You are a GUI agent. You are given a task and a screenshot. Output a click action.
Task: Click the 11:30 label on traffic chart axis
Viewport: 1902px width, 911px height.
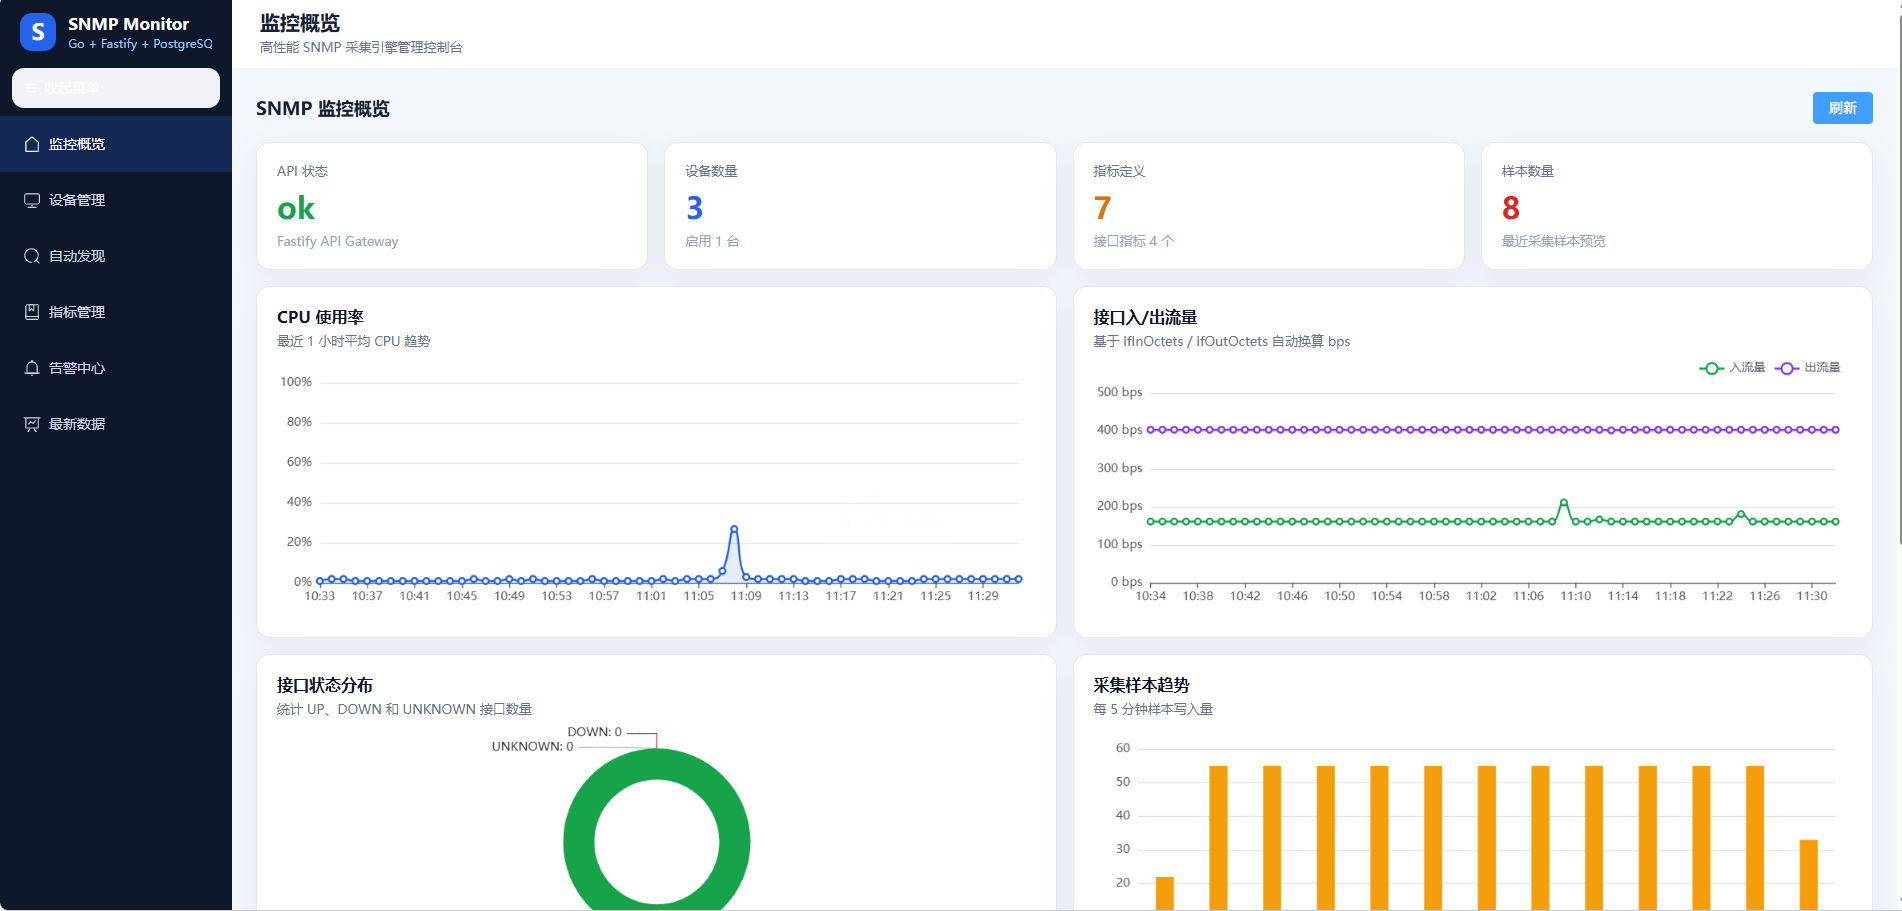pos(1812,596)
